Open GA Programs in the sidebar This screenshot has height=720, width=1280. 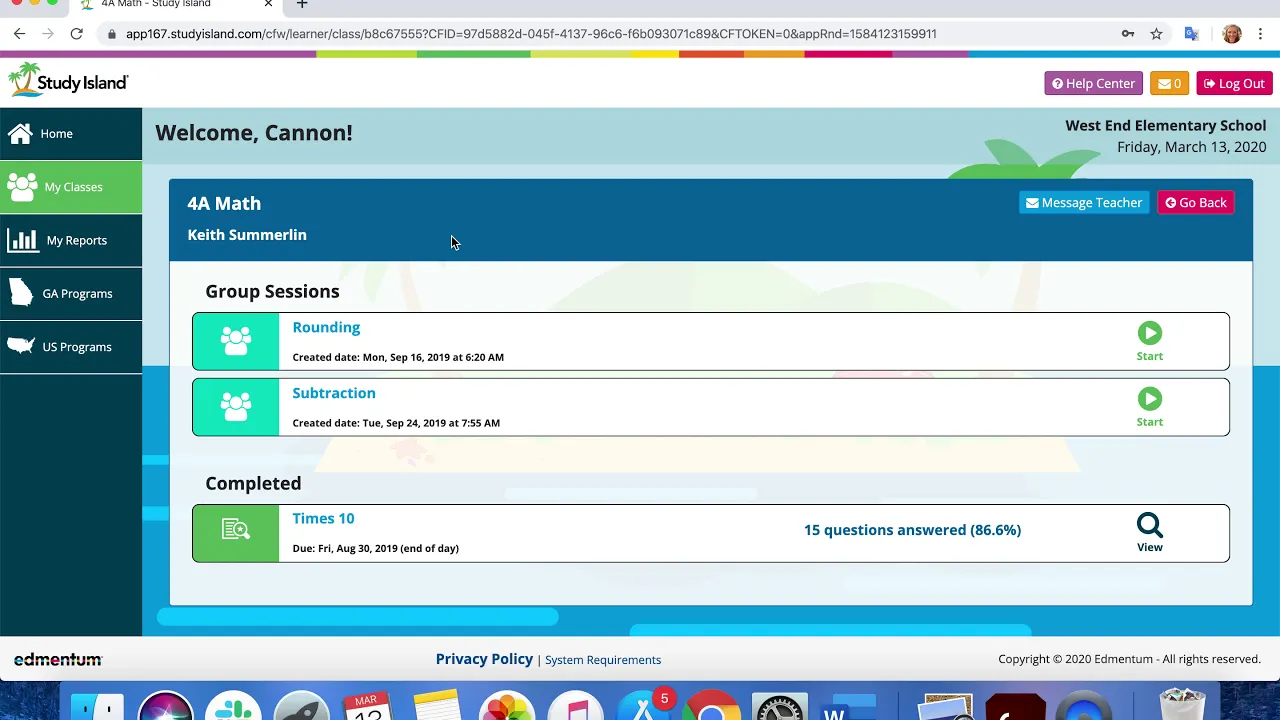pos(70,293)
